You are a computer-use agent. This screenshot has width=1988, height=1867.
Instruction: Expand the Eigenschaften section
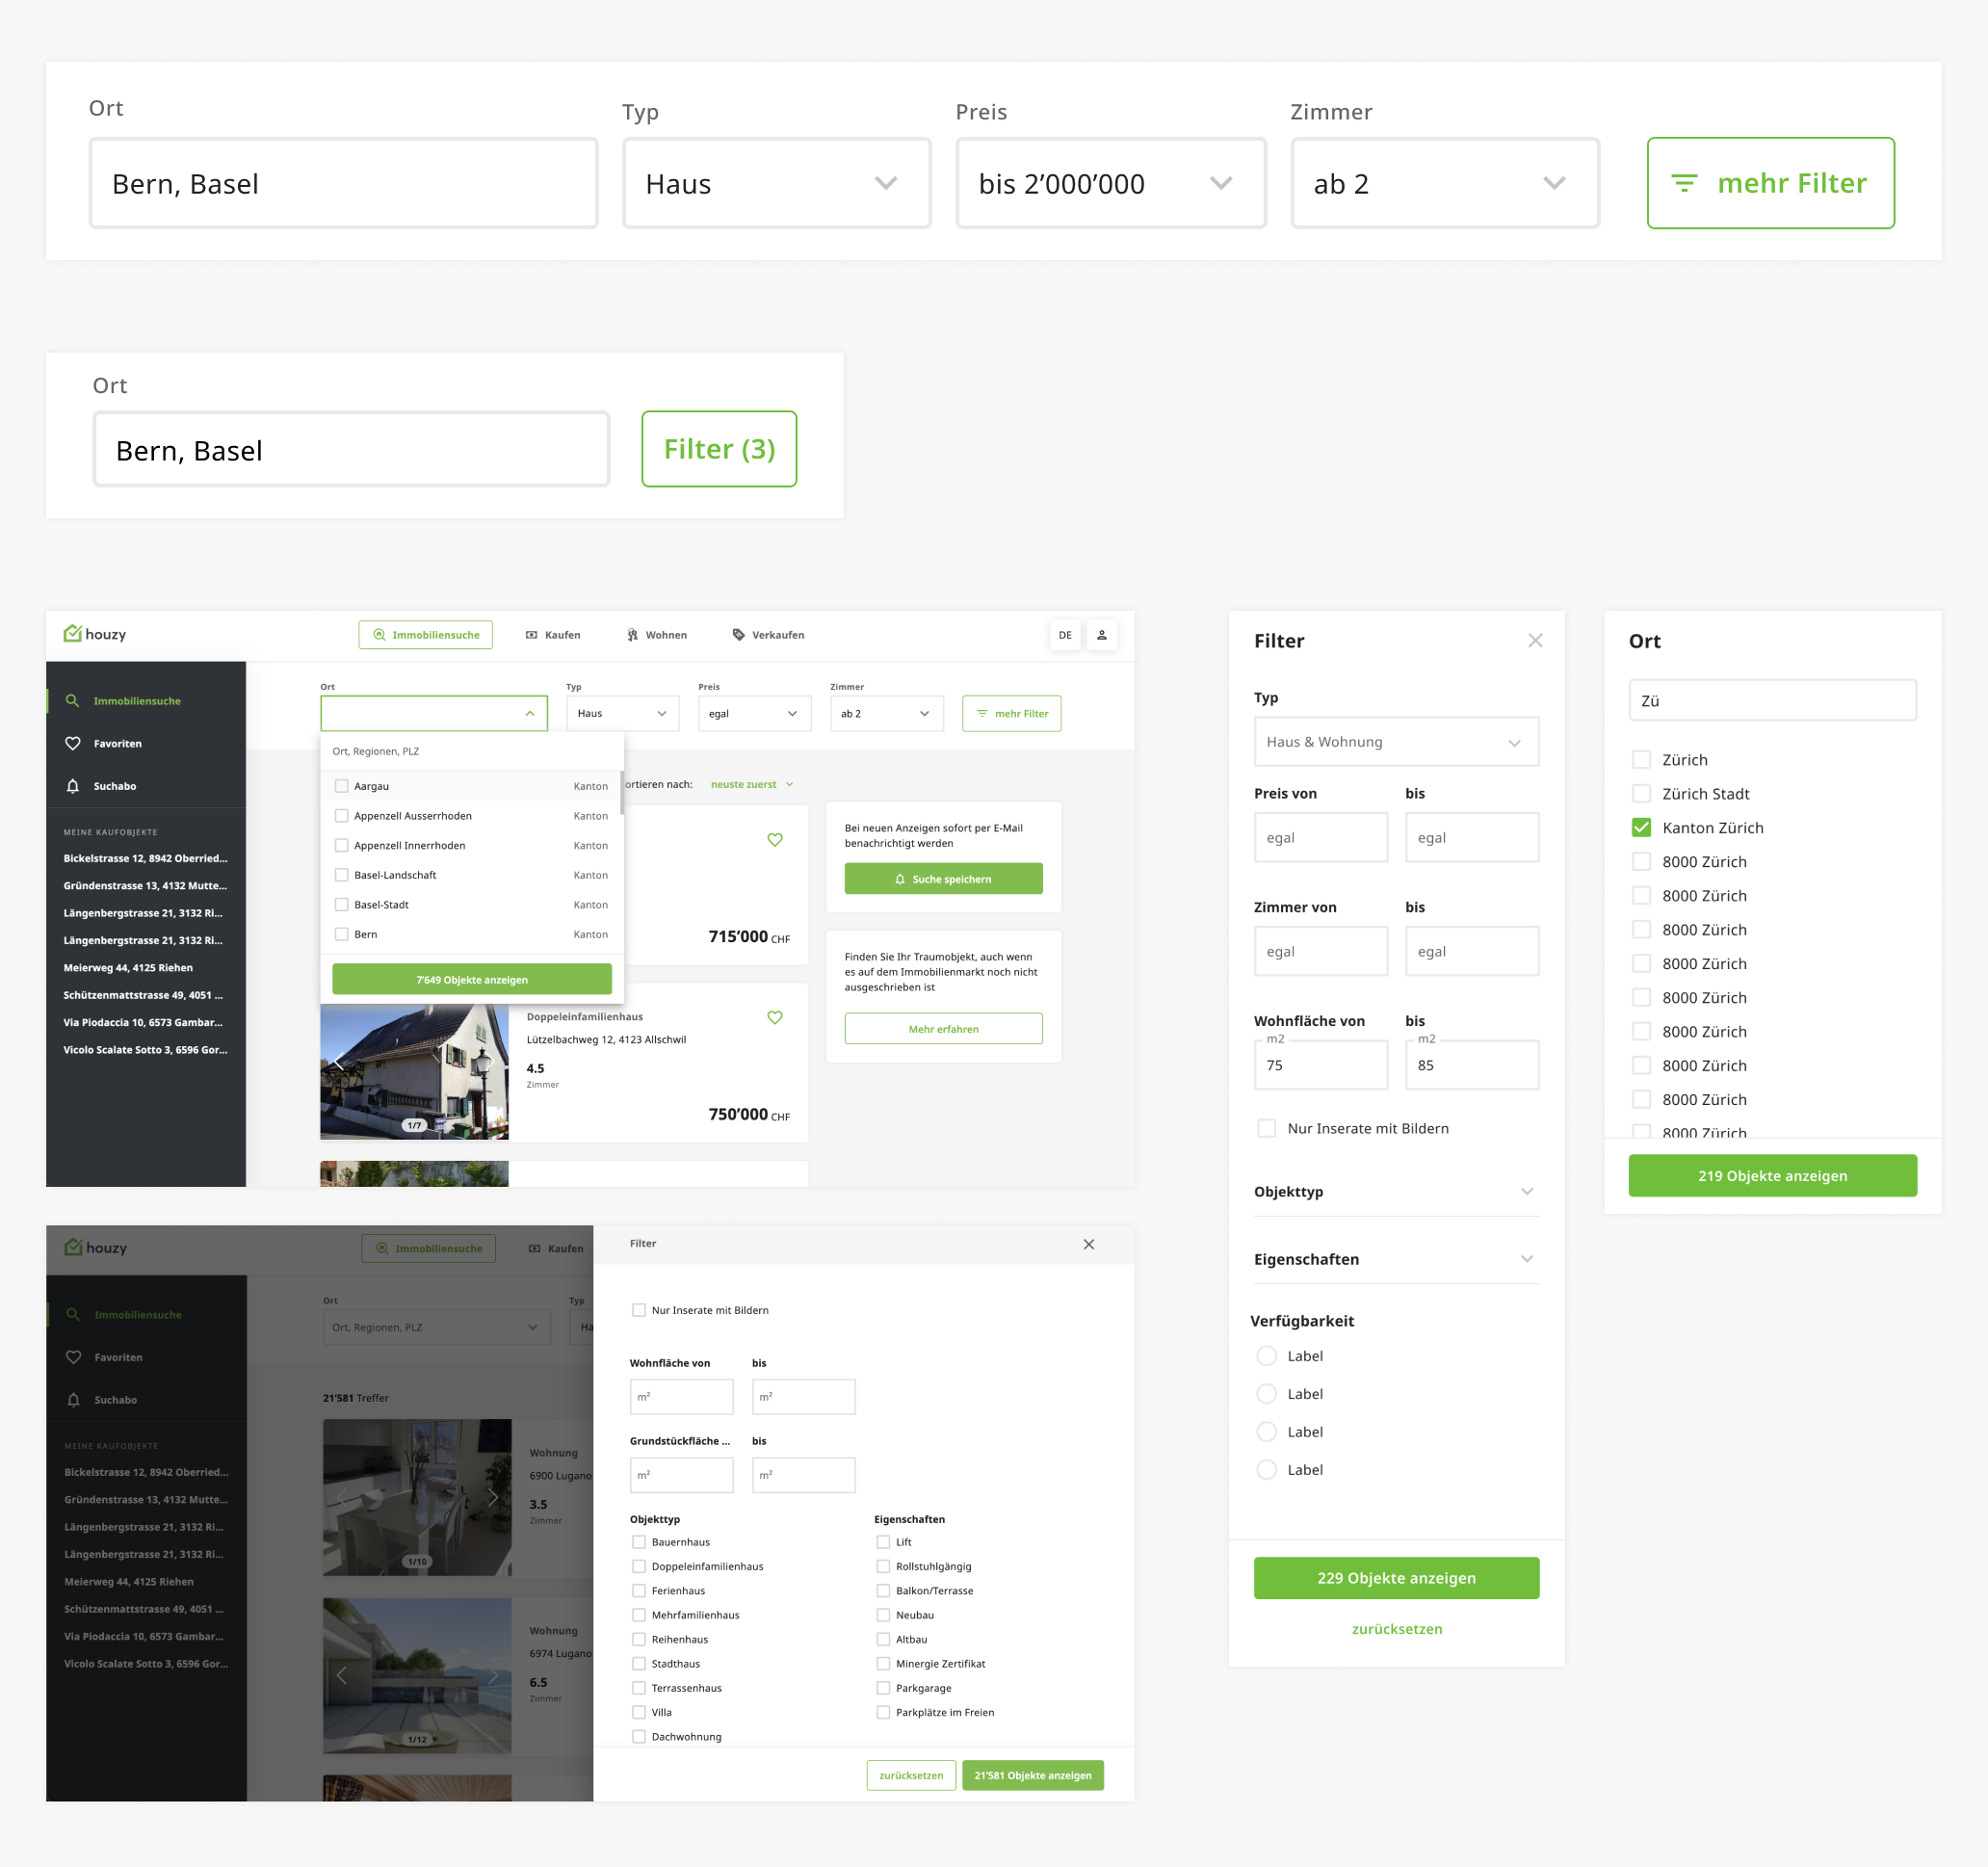click(x=1396, y=1259)
